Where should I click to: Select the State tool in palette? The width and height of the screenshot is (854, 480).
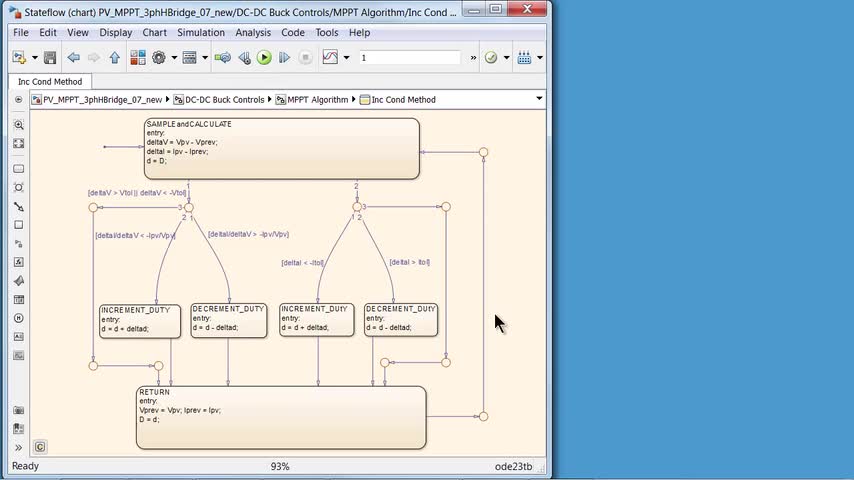[x=19, y=169]
